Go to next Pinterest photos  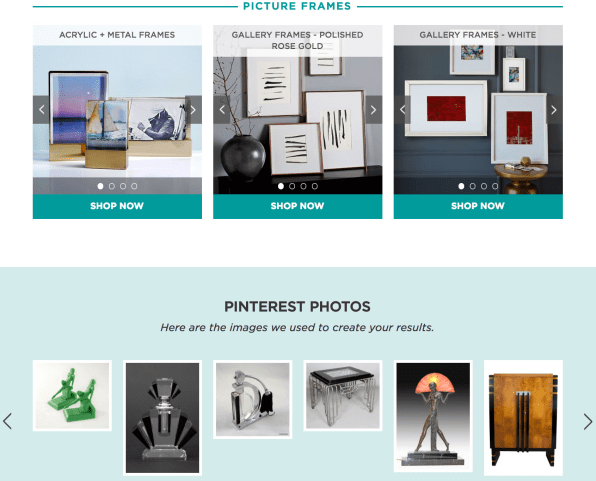pos(588,421)
